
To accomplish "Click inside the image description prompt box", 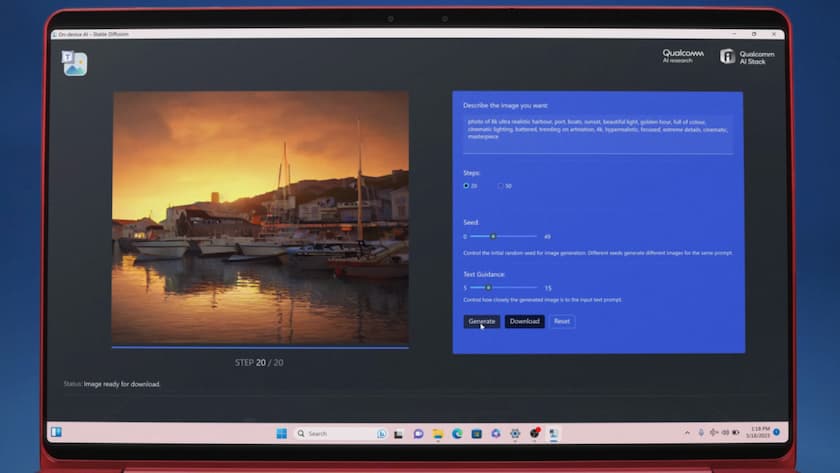I will 597,134.
